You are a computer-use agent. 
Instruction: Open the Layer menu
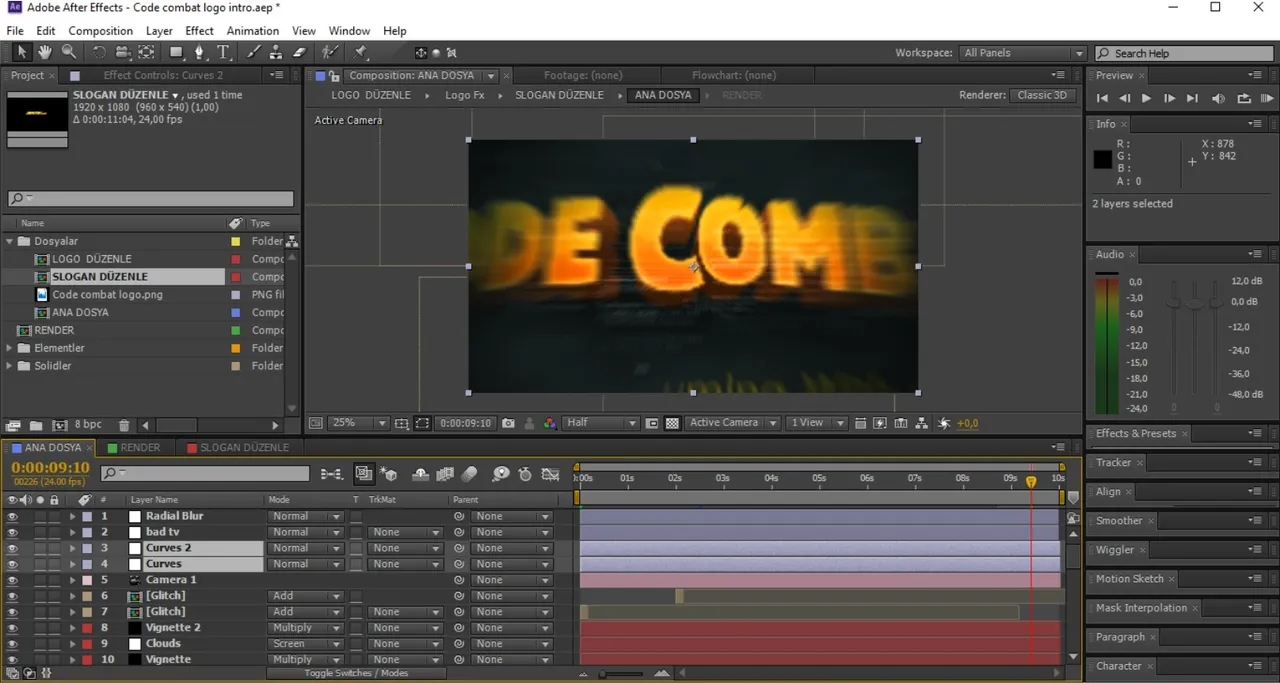click(x=159, y=31)
